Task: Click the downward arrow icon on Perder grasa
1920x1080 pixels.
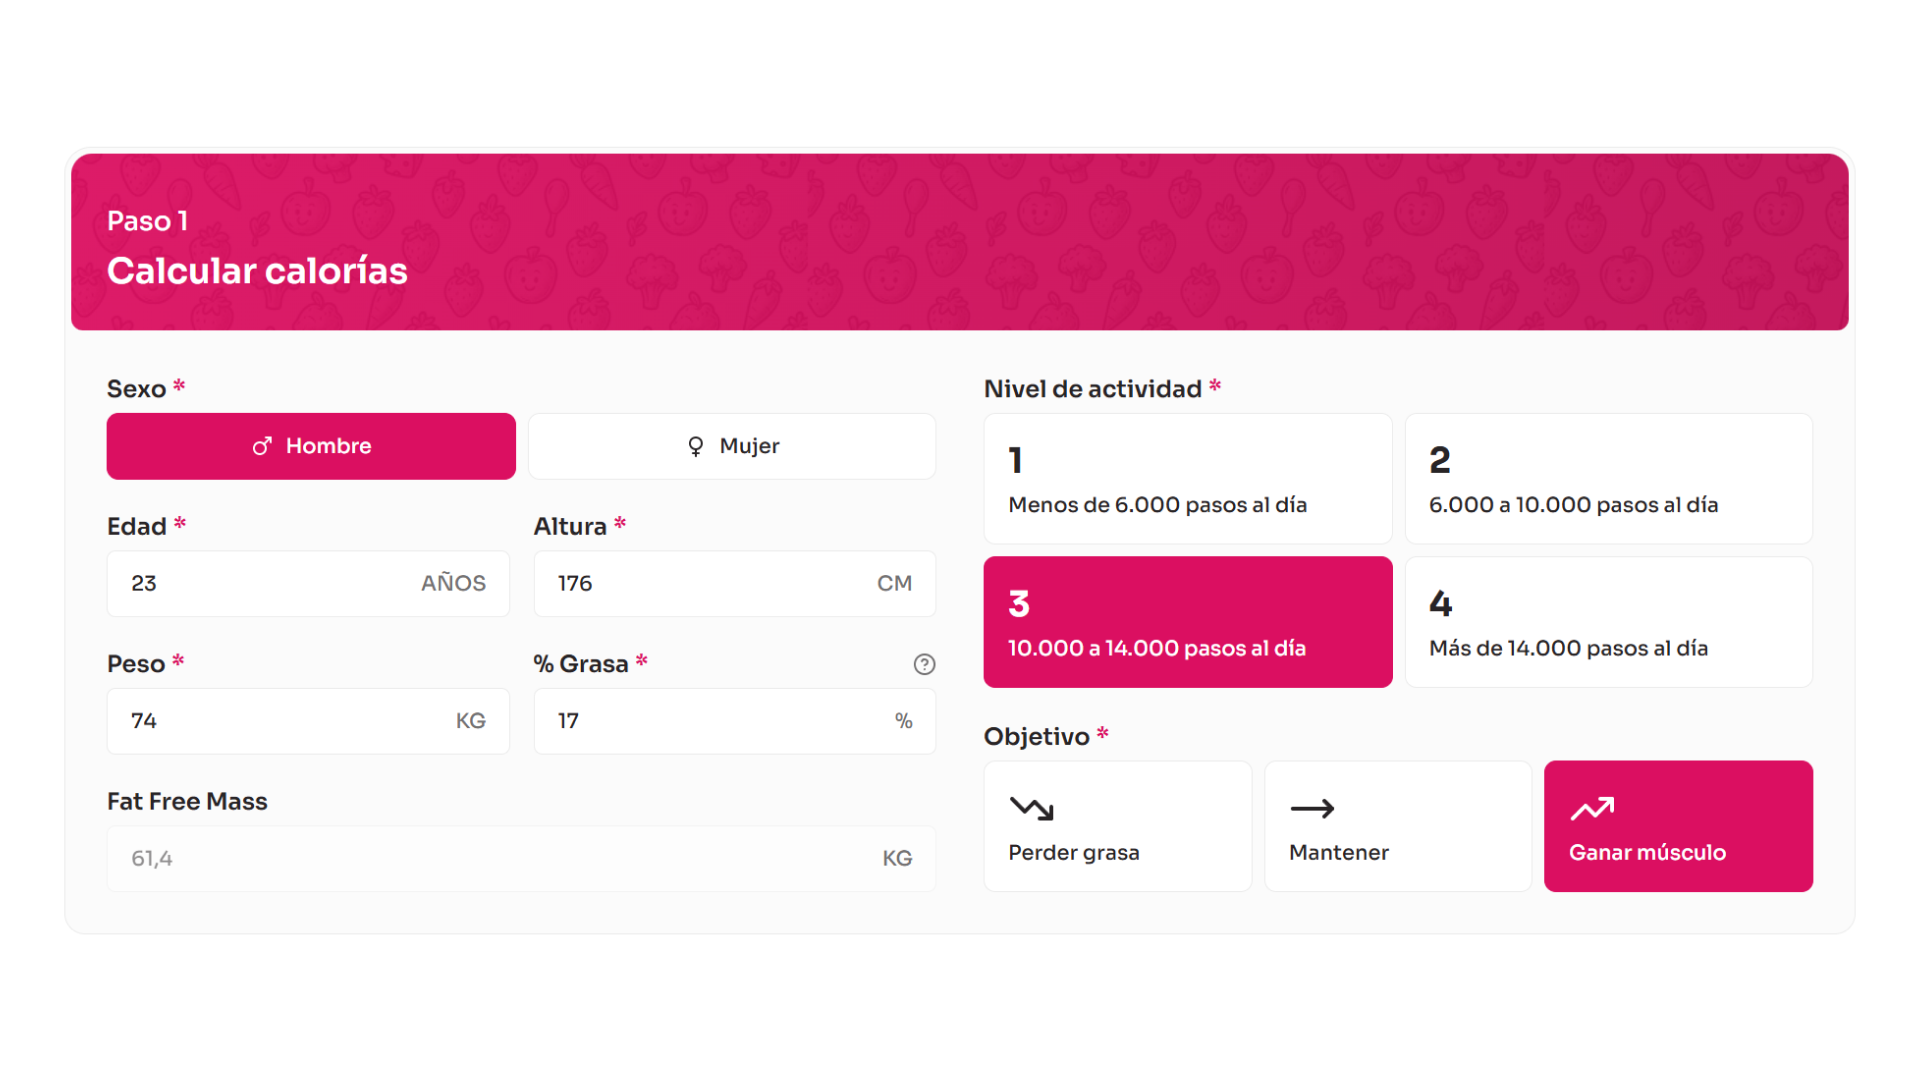Action: [1033, 809]
